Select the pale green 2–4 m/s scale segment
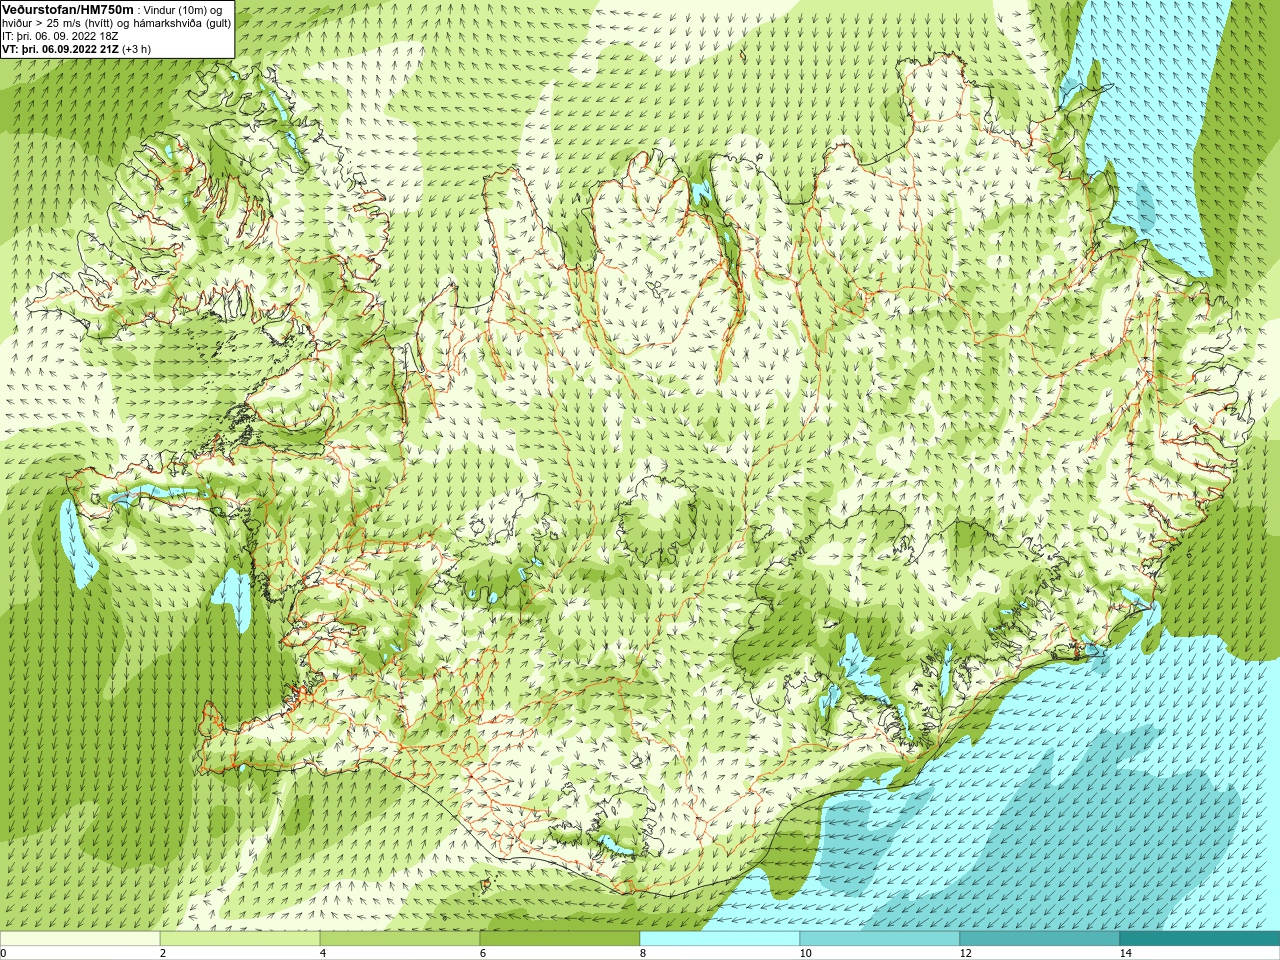This screenshot has width=1280, height=960. click(240, 939)
